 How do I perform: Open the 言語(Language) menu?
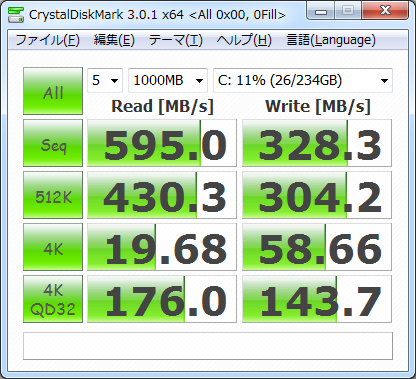[x=331, y=40]
